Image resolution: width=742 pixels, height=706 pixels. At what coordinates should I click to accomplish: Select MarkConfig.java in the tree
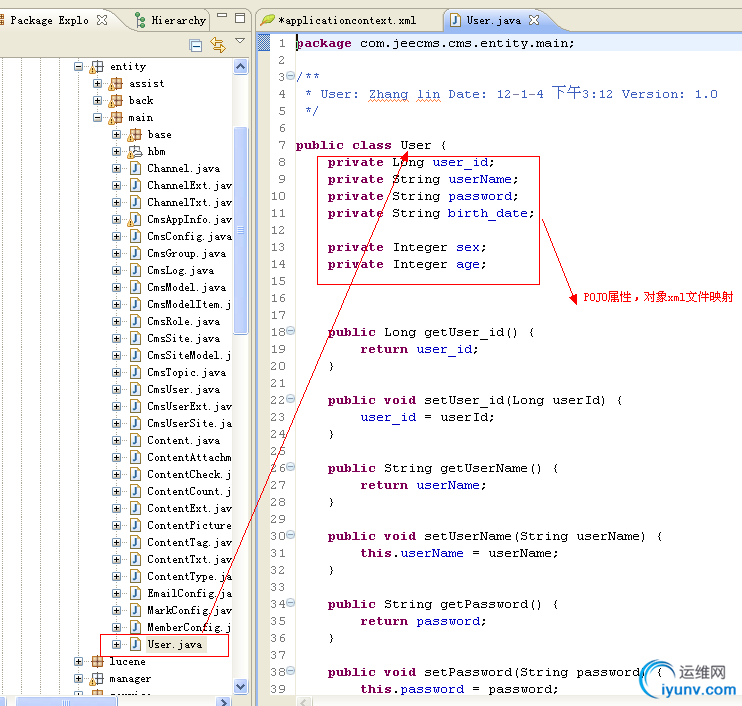click(189, 610)
